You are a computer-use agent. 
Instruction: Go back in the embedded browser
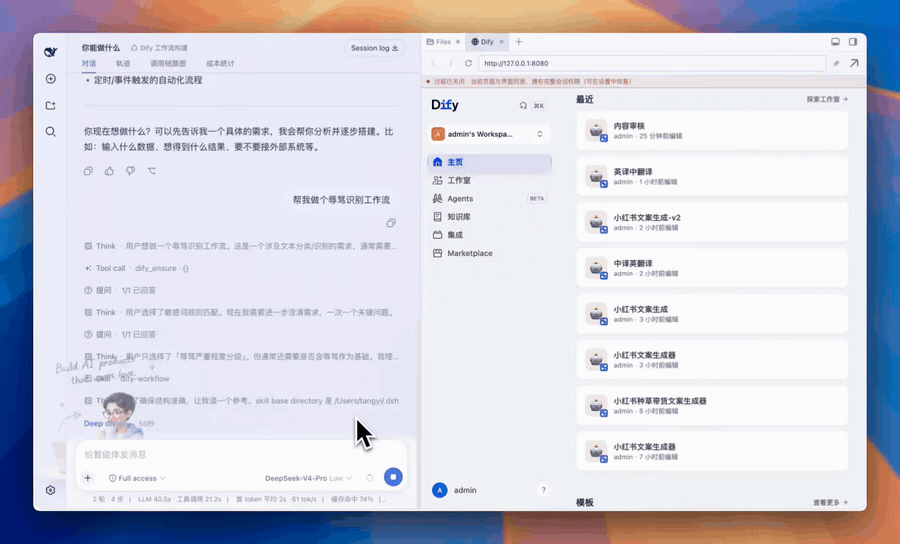tap(433, 63)
